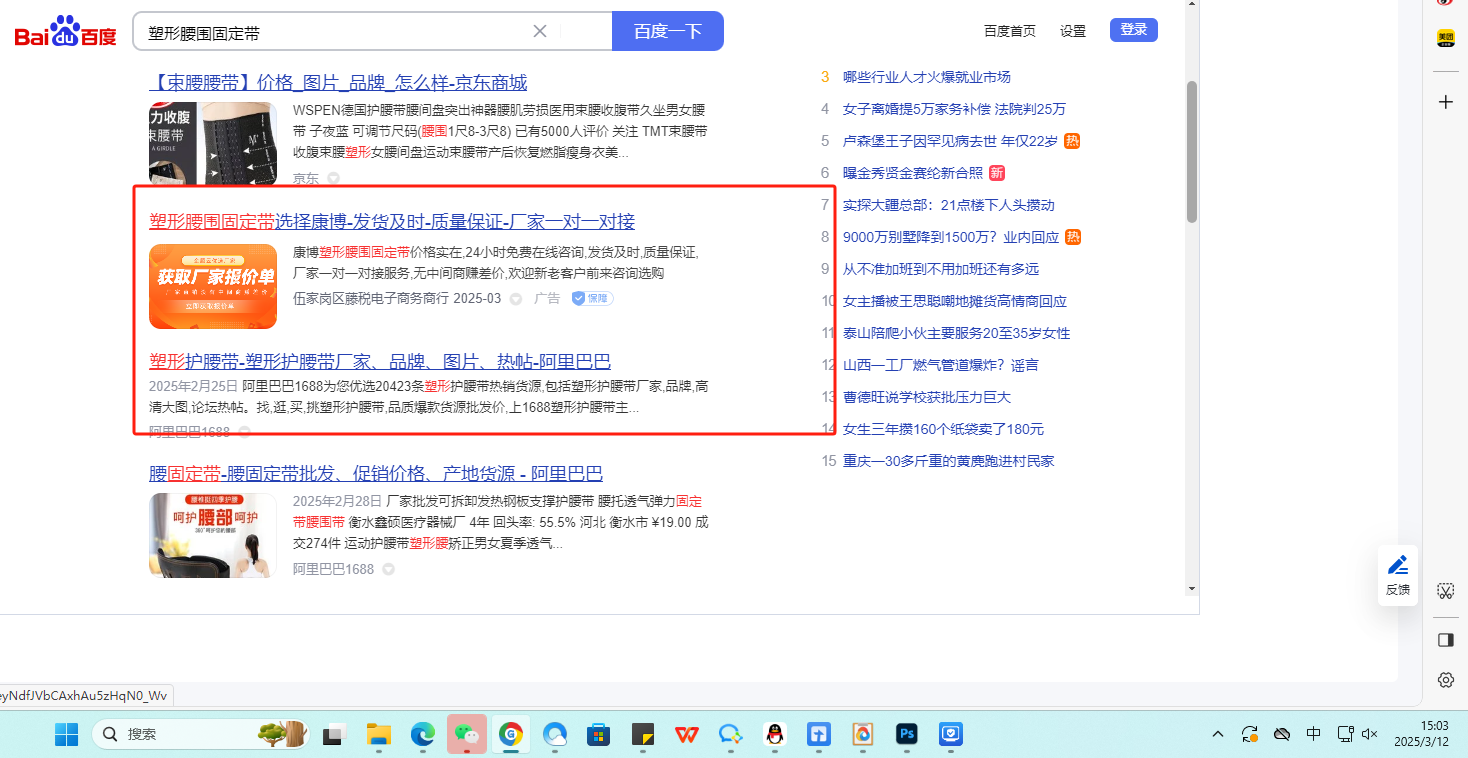Click the 登录 login button
The image size is (1468, 758).
coord(1133,30)
